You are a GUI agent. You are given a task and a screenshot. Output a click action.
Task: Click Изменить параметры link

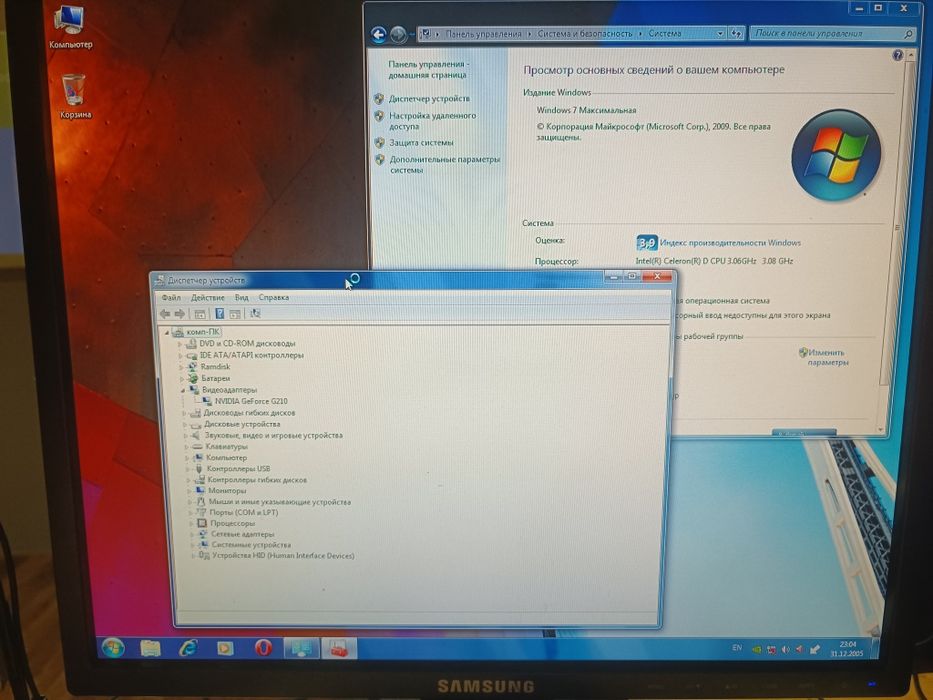pyautogui.click(x=827, y=357)
